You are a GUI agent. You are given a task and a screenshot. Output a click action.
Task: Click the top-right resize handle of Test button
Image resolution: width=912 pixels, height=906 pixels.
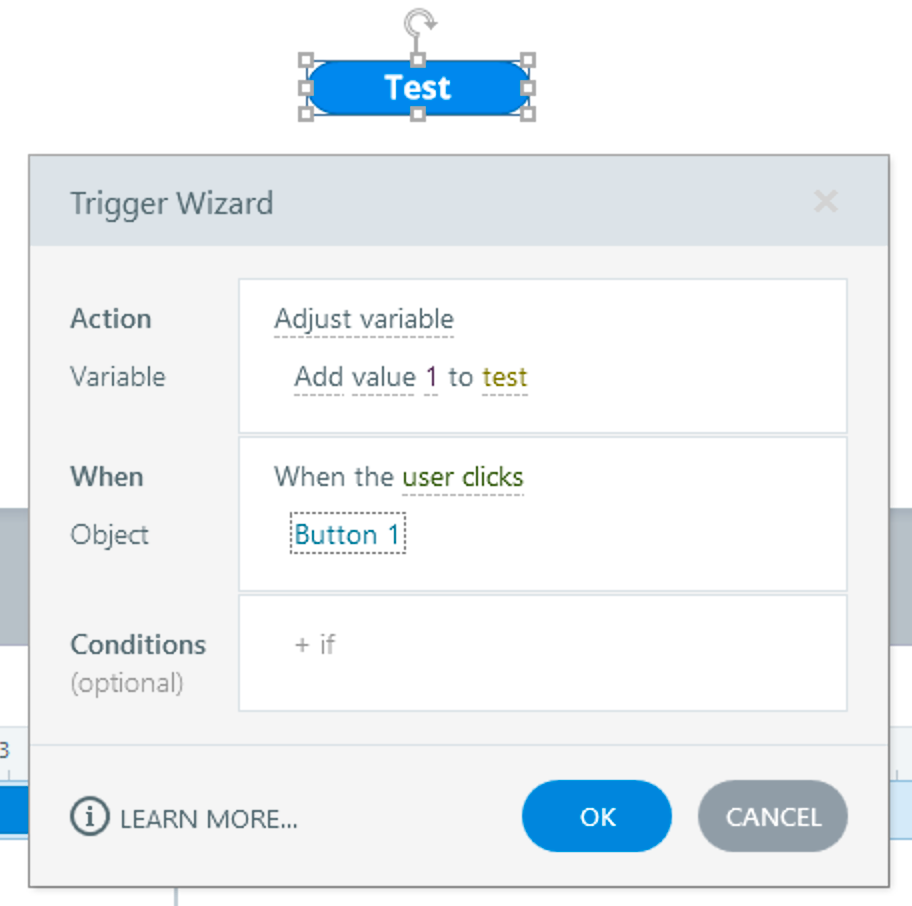coord(528,60)
